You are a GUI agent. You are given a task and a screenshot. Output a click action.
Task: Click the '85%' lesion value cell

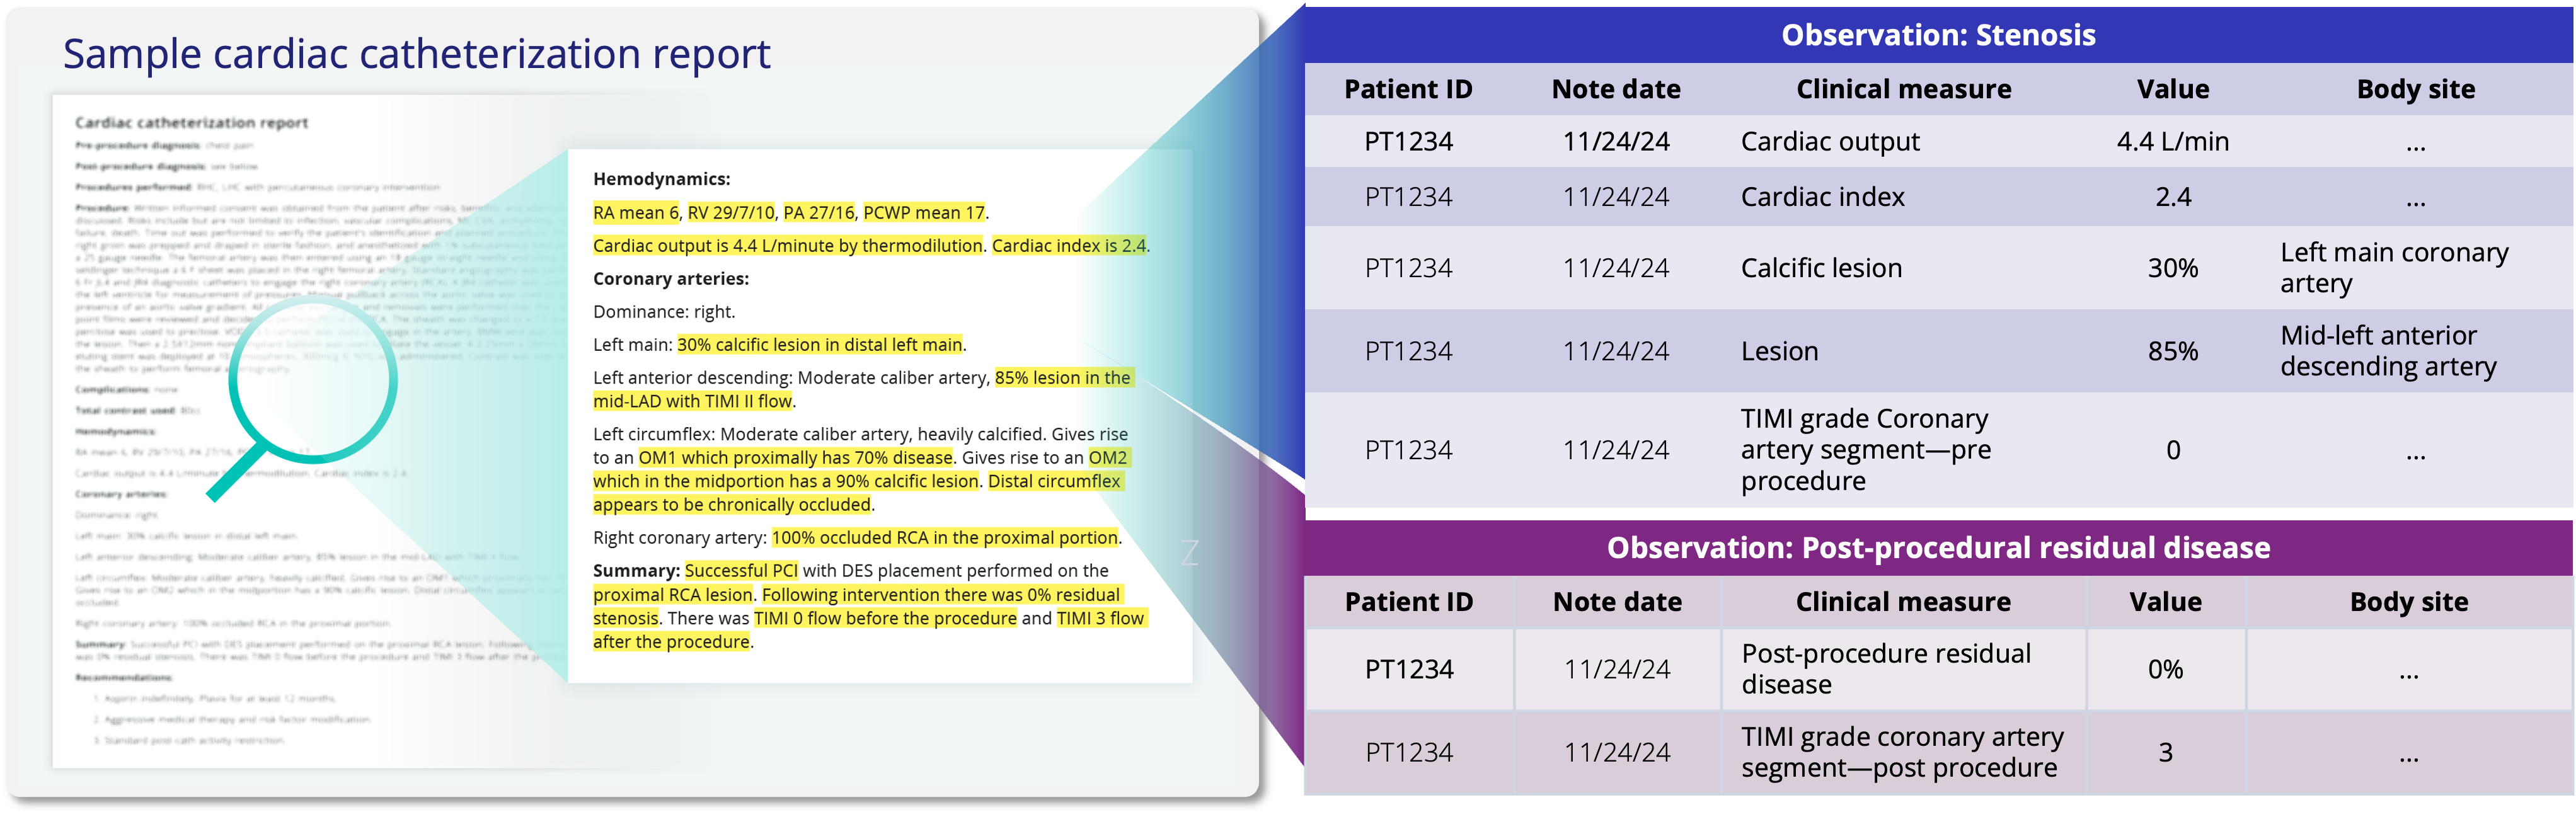click(x=2173, y=351)
